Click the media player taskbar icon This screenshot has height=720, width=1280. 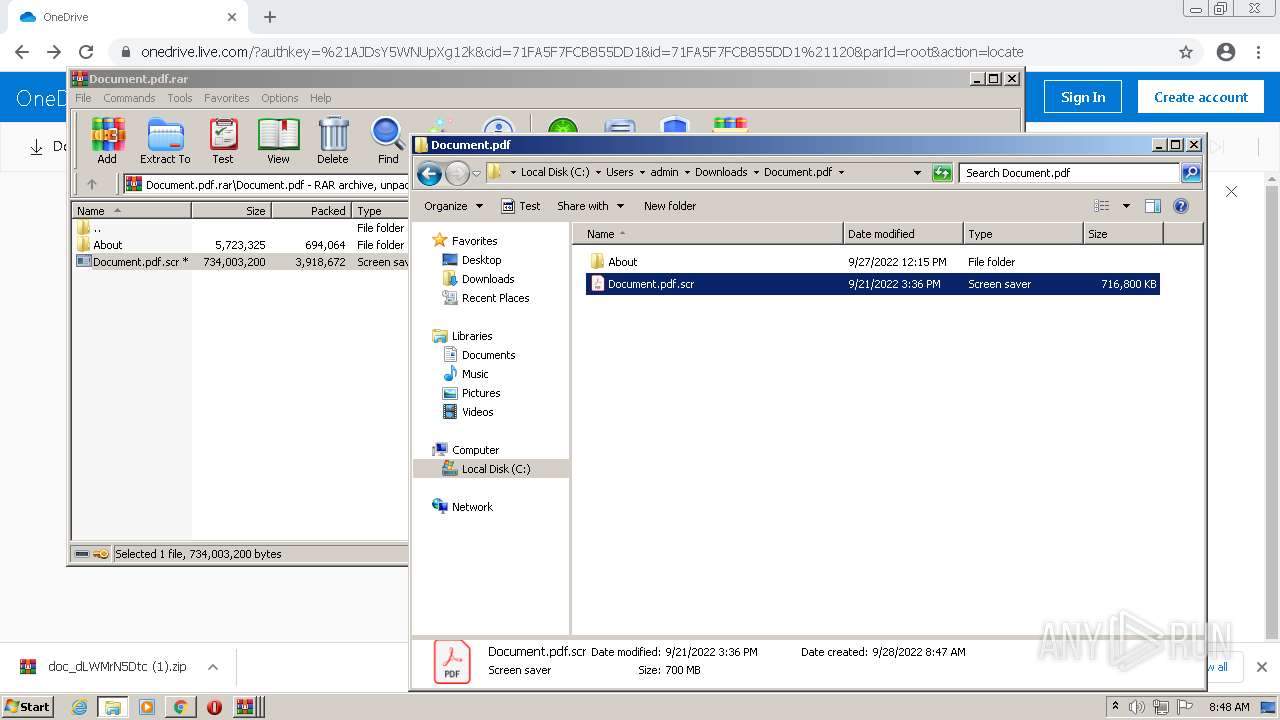click(146, 707)
